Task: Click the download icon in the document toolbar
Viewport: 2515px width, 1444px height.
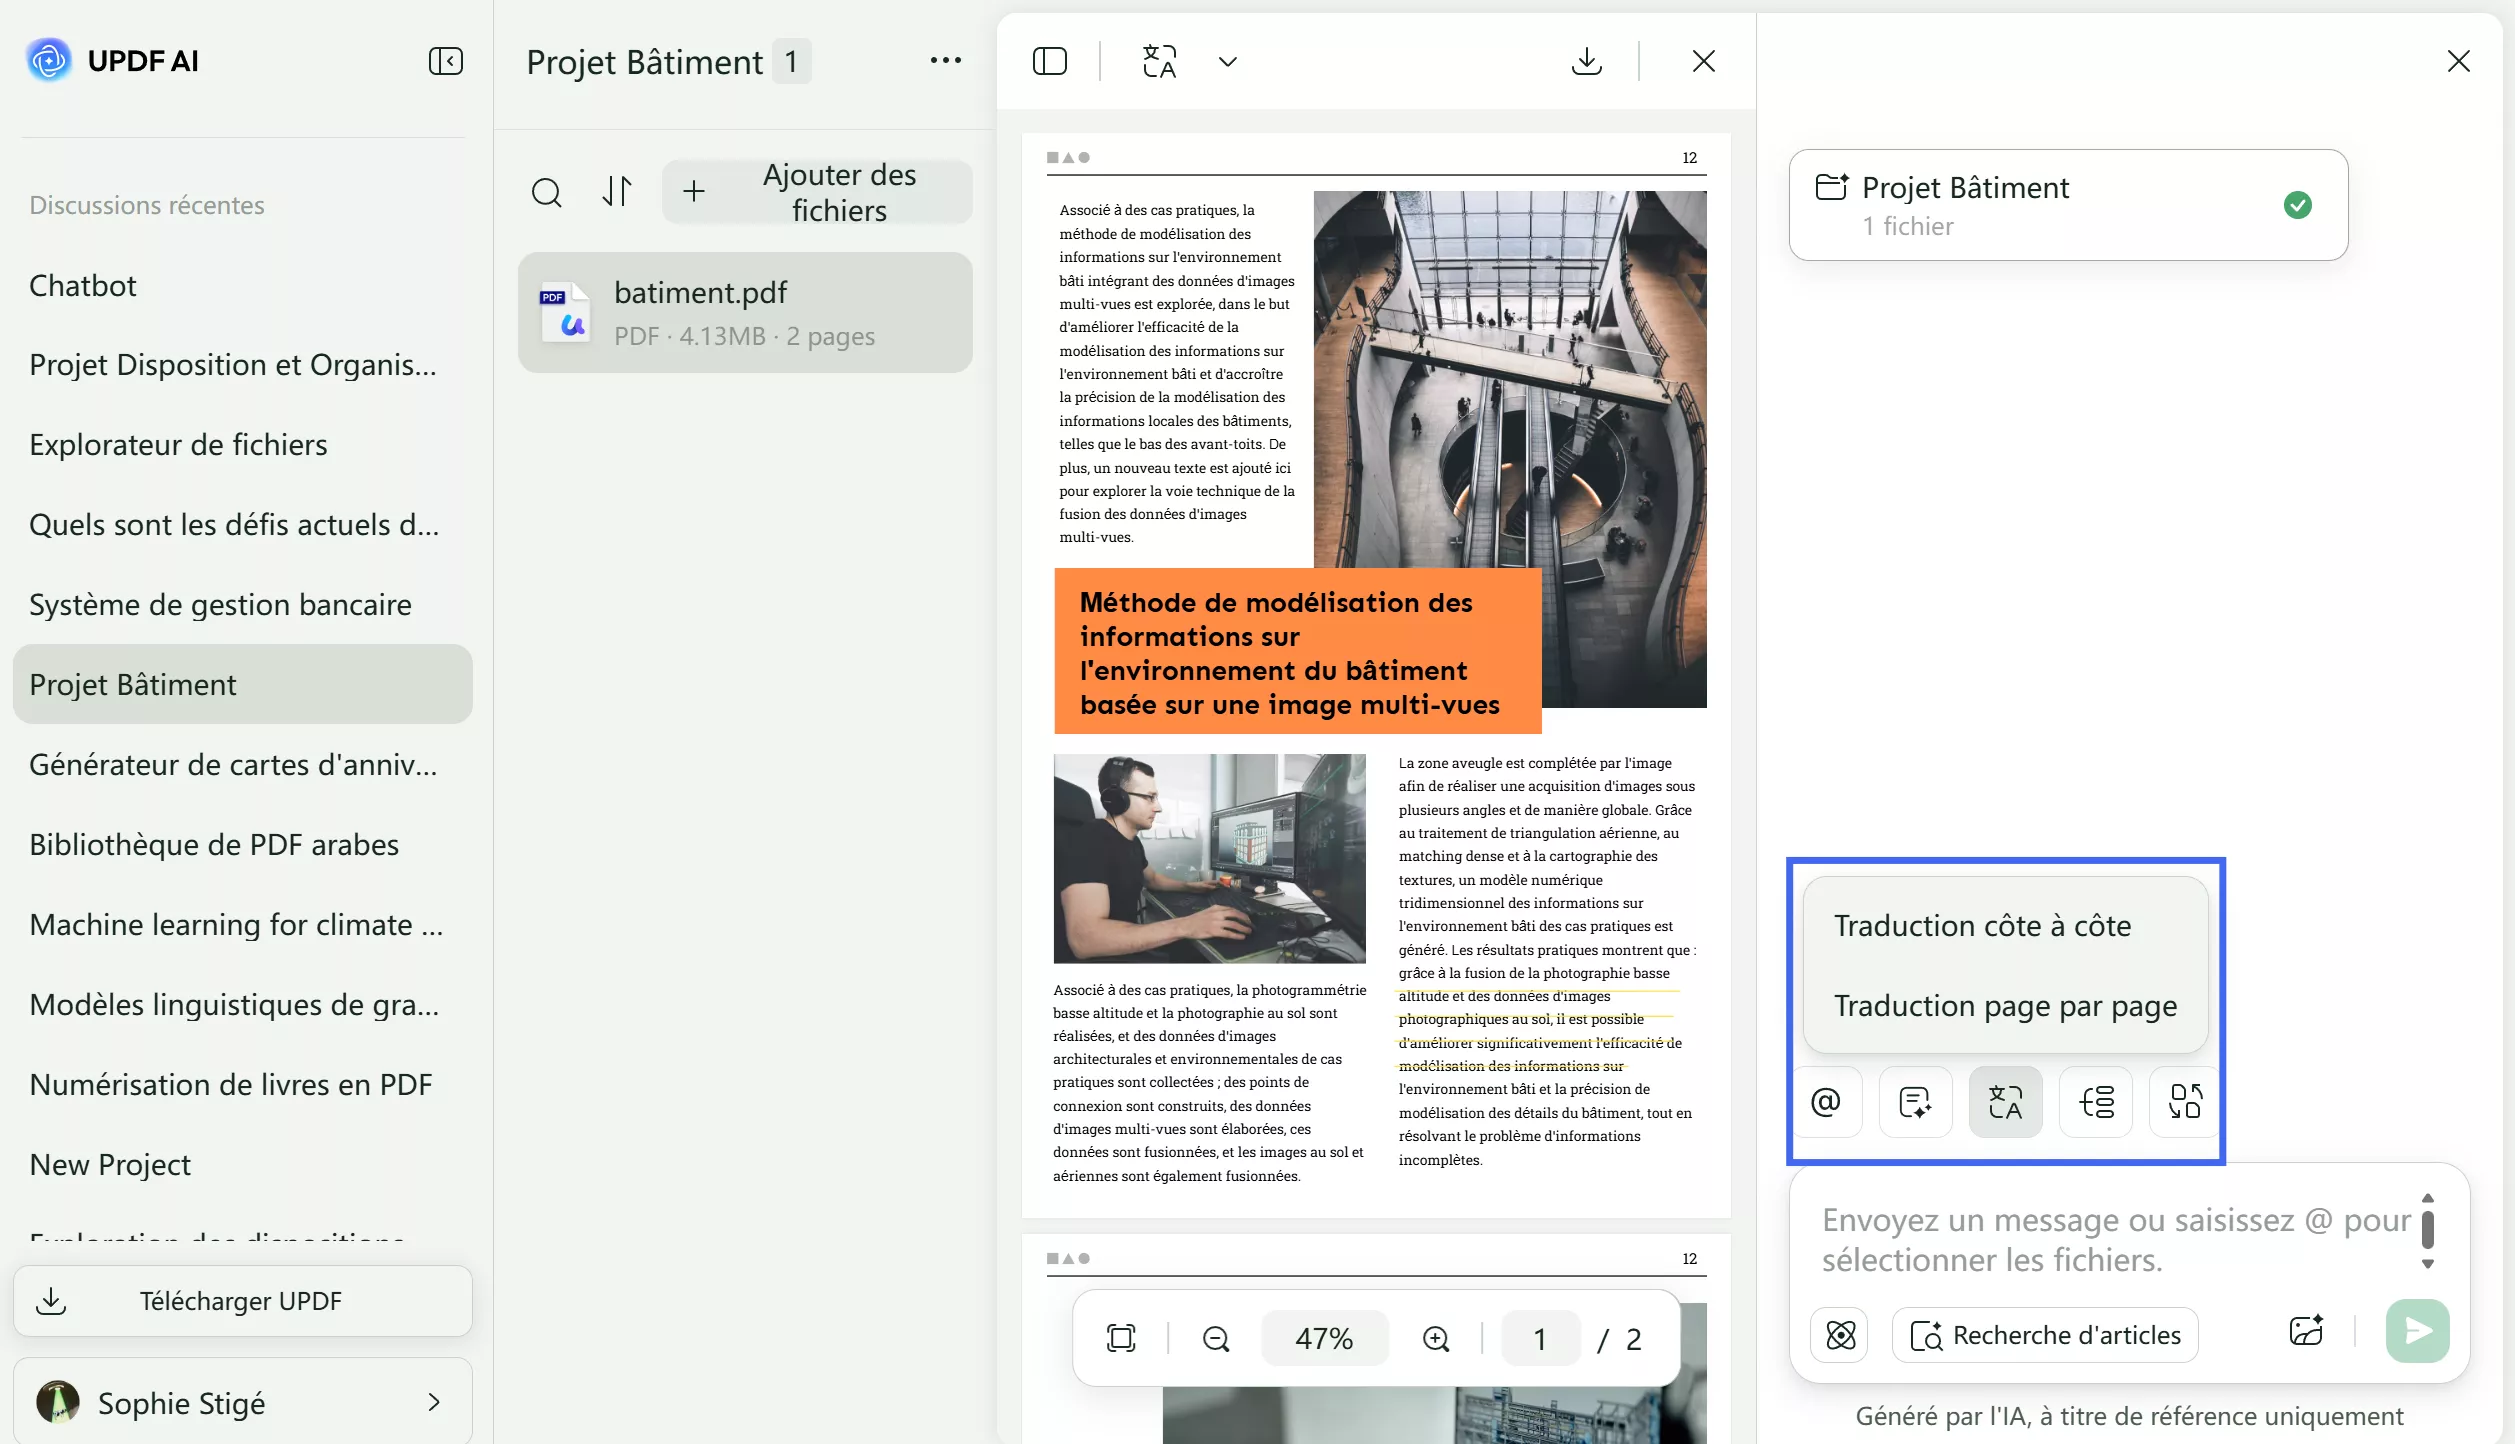Action: 1586,61
